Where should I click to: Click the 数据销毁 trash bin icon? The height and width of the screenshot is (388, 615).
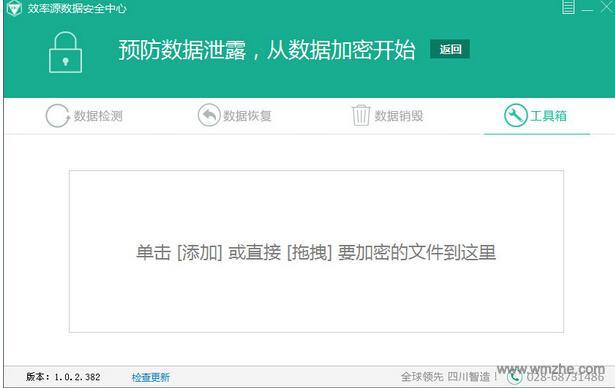[361, 115]
